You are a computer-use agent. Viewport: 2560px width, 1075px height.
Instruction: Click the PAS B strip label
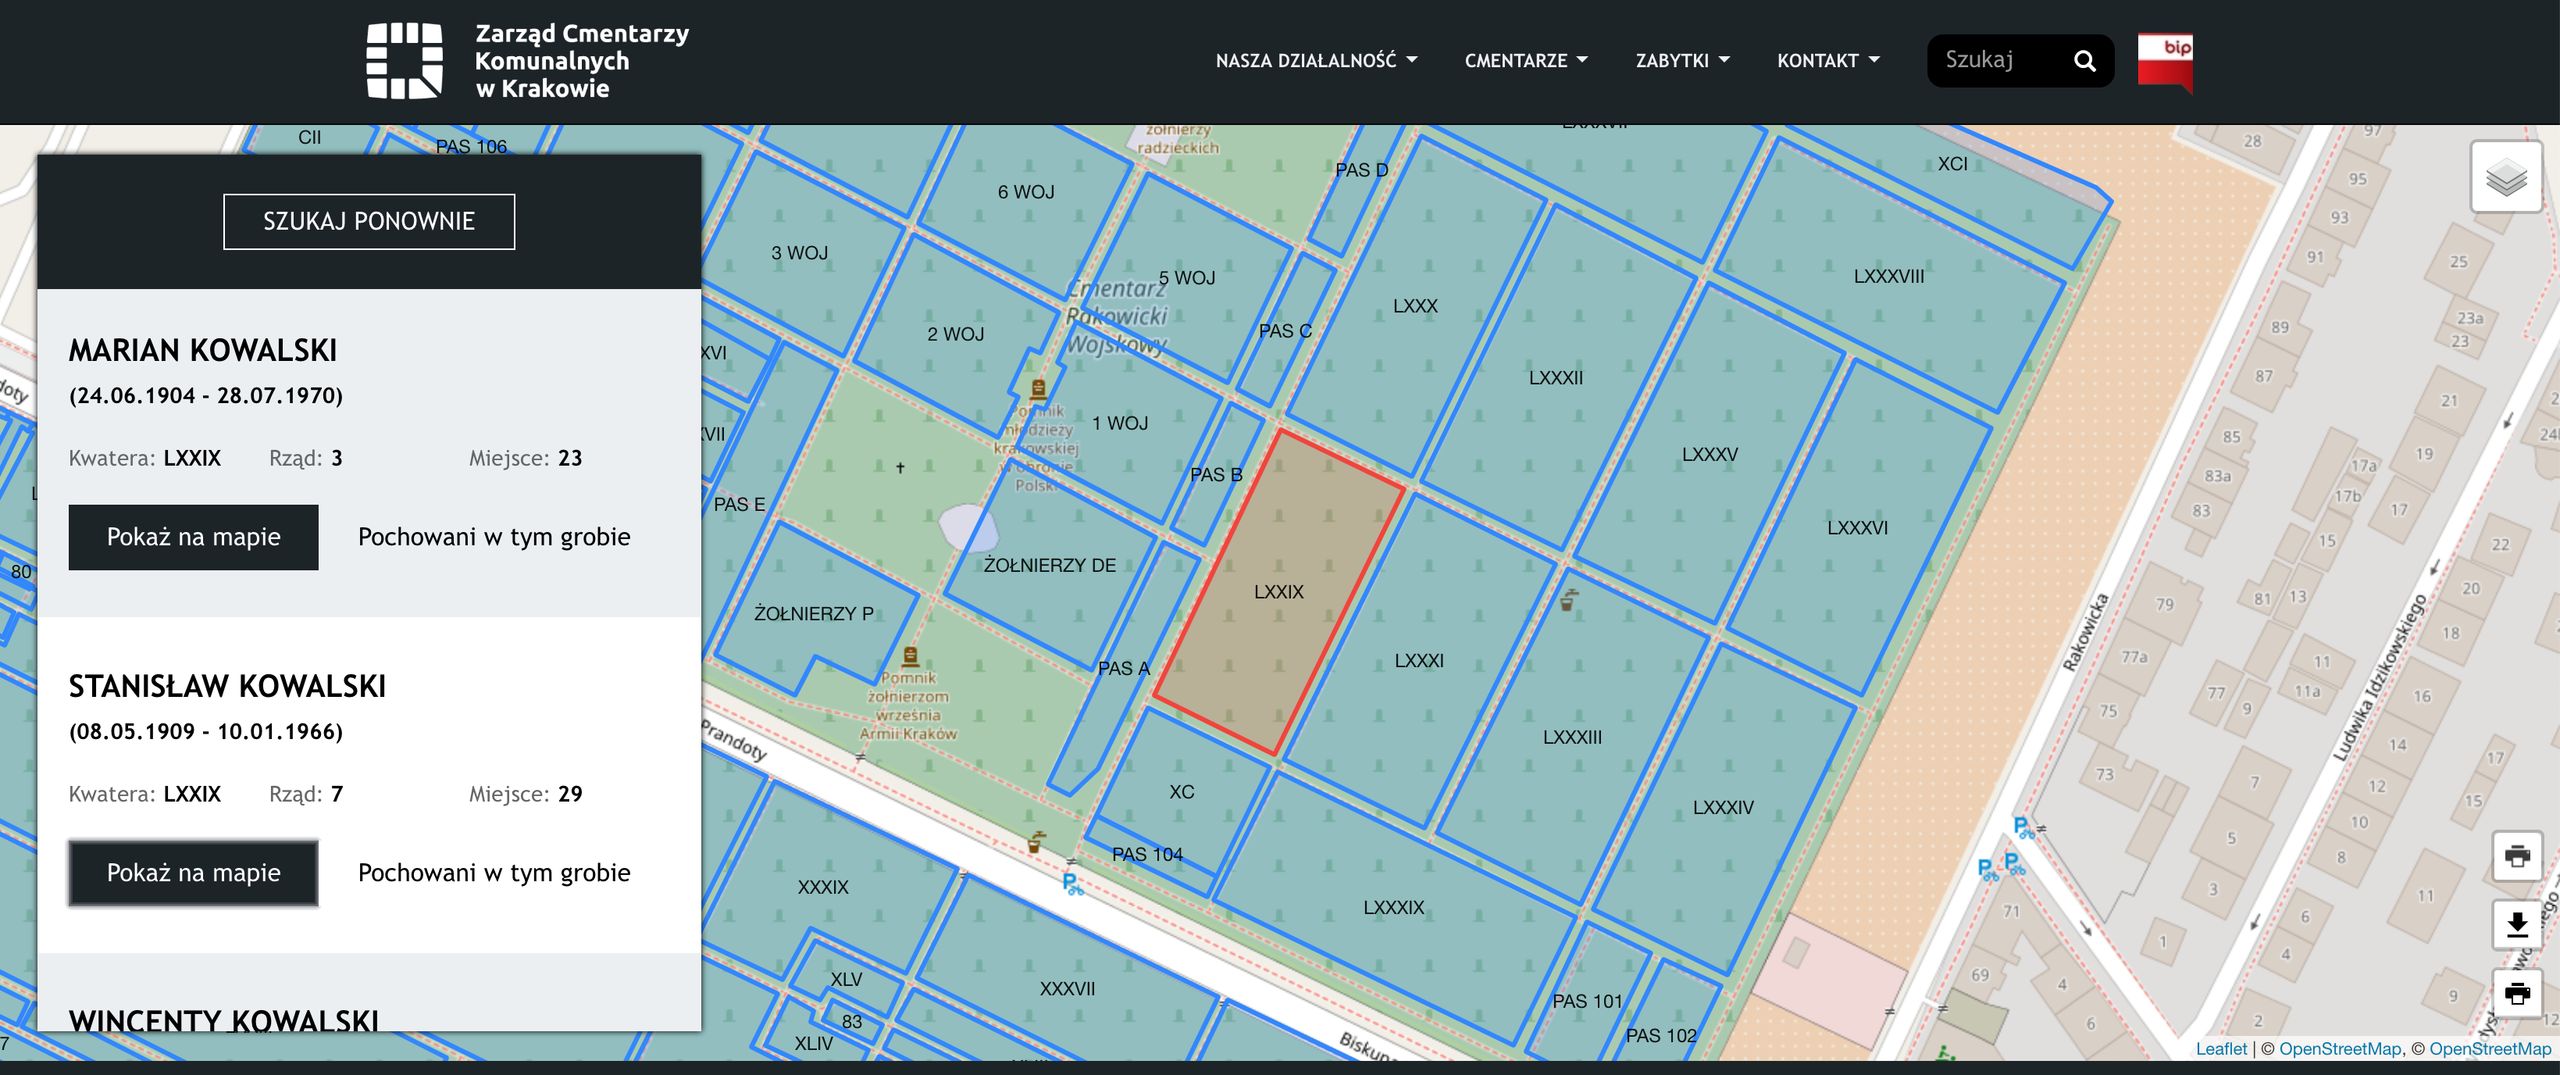pos(1216,475)
